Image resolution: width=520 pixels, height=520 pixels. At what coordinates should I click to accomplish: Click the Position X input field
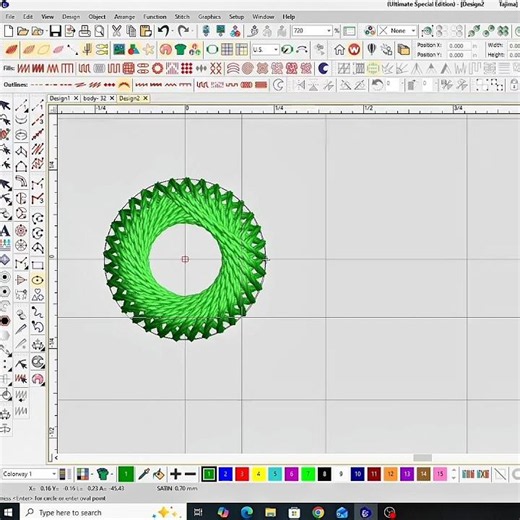458,46
